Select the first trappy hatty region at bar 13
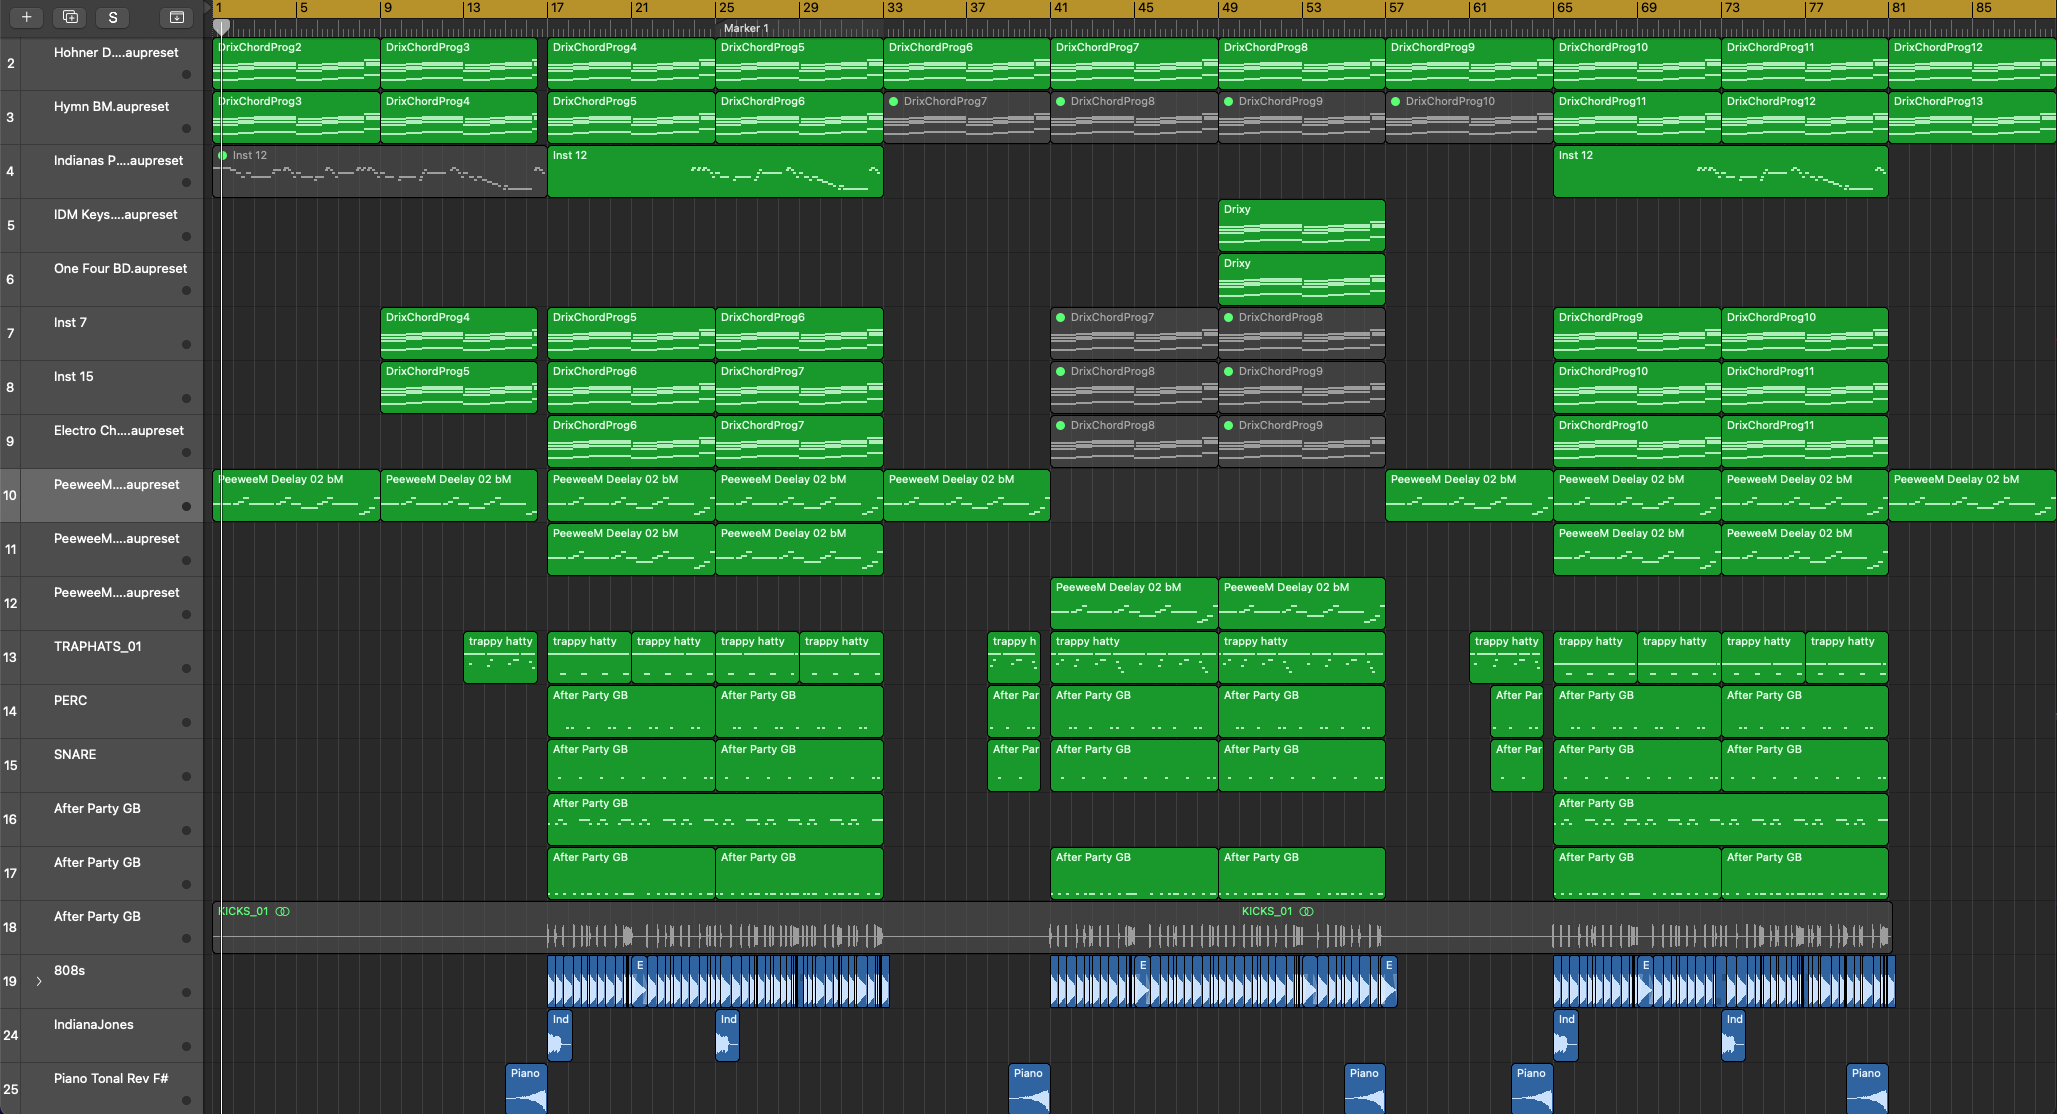 point(501,658)
